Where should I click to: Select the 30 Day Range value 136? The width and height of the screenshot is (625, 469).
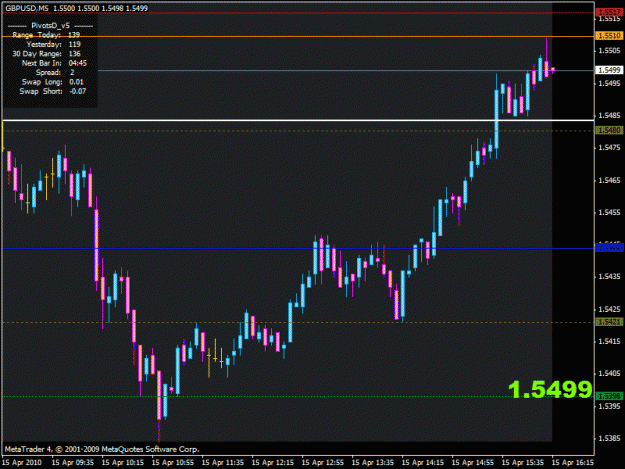coord(75,53)
